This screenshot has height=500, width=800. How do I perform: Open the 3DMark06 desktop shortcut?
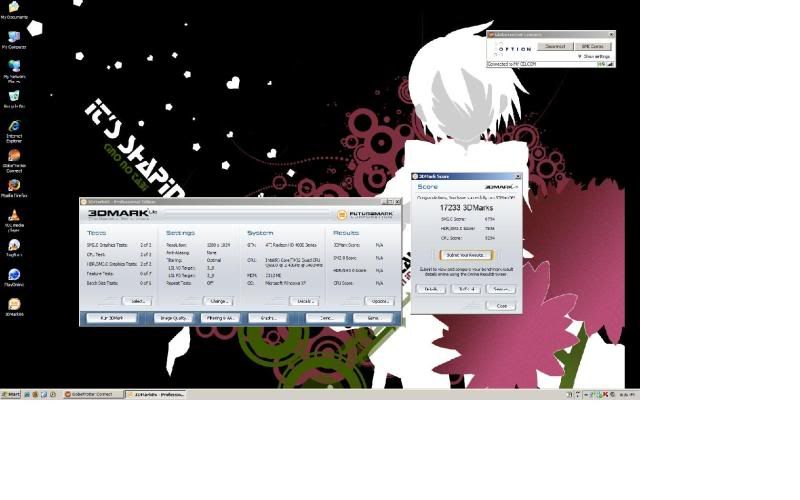[14, 307]
